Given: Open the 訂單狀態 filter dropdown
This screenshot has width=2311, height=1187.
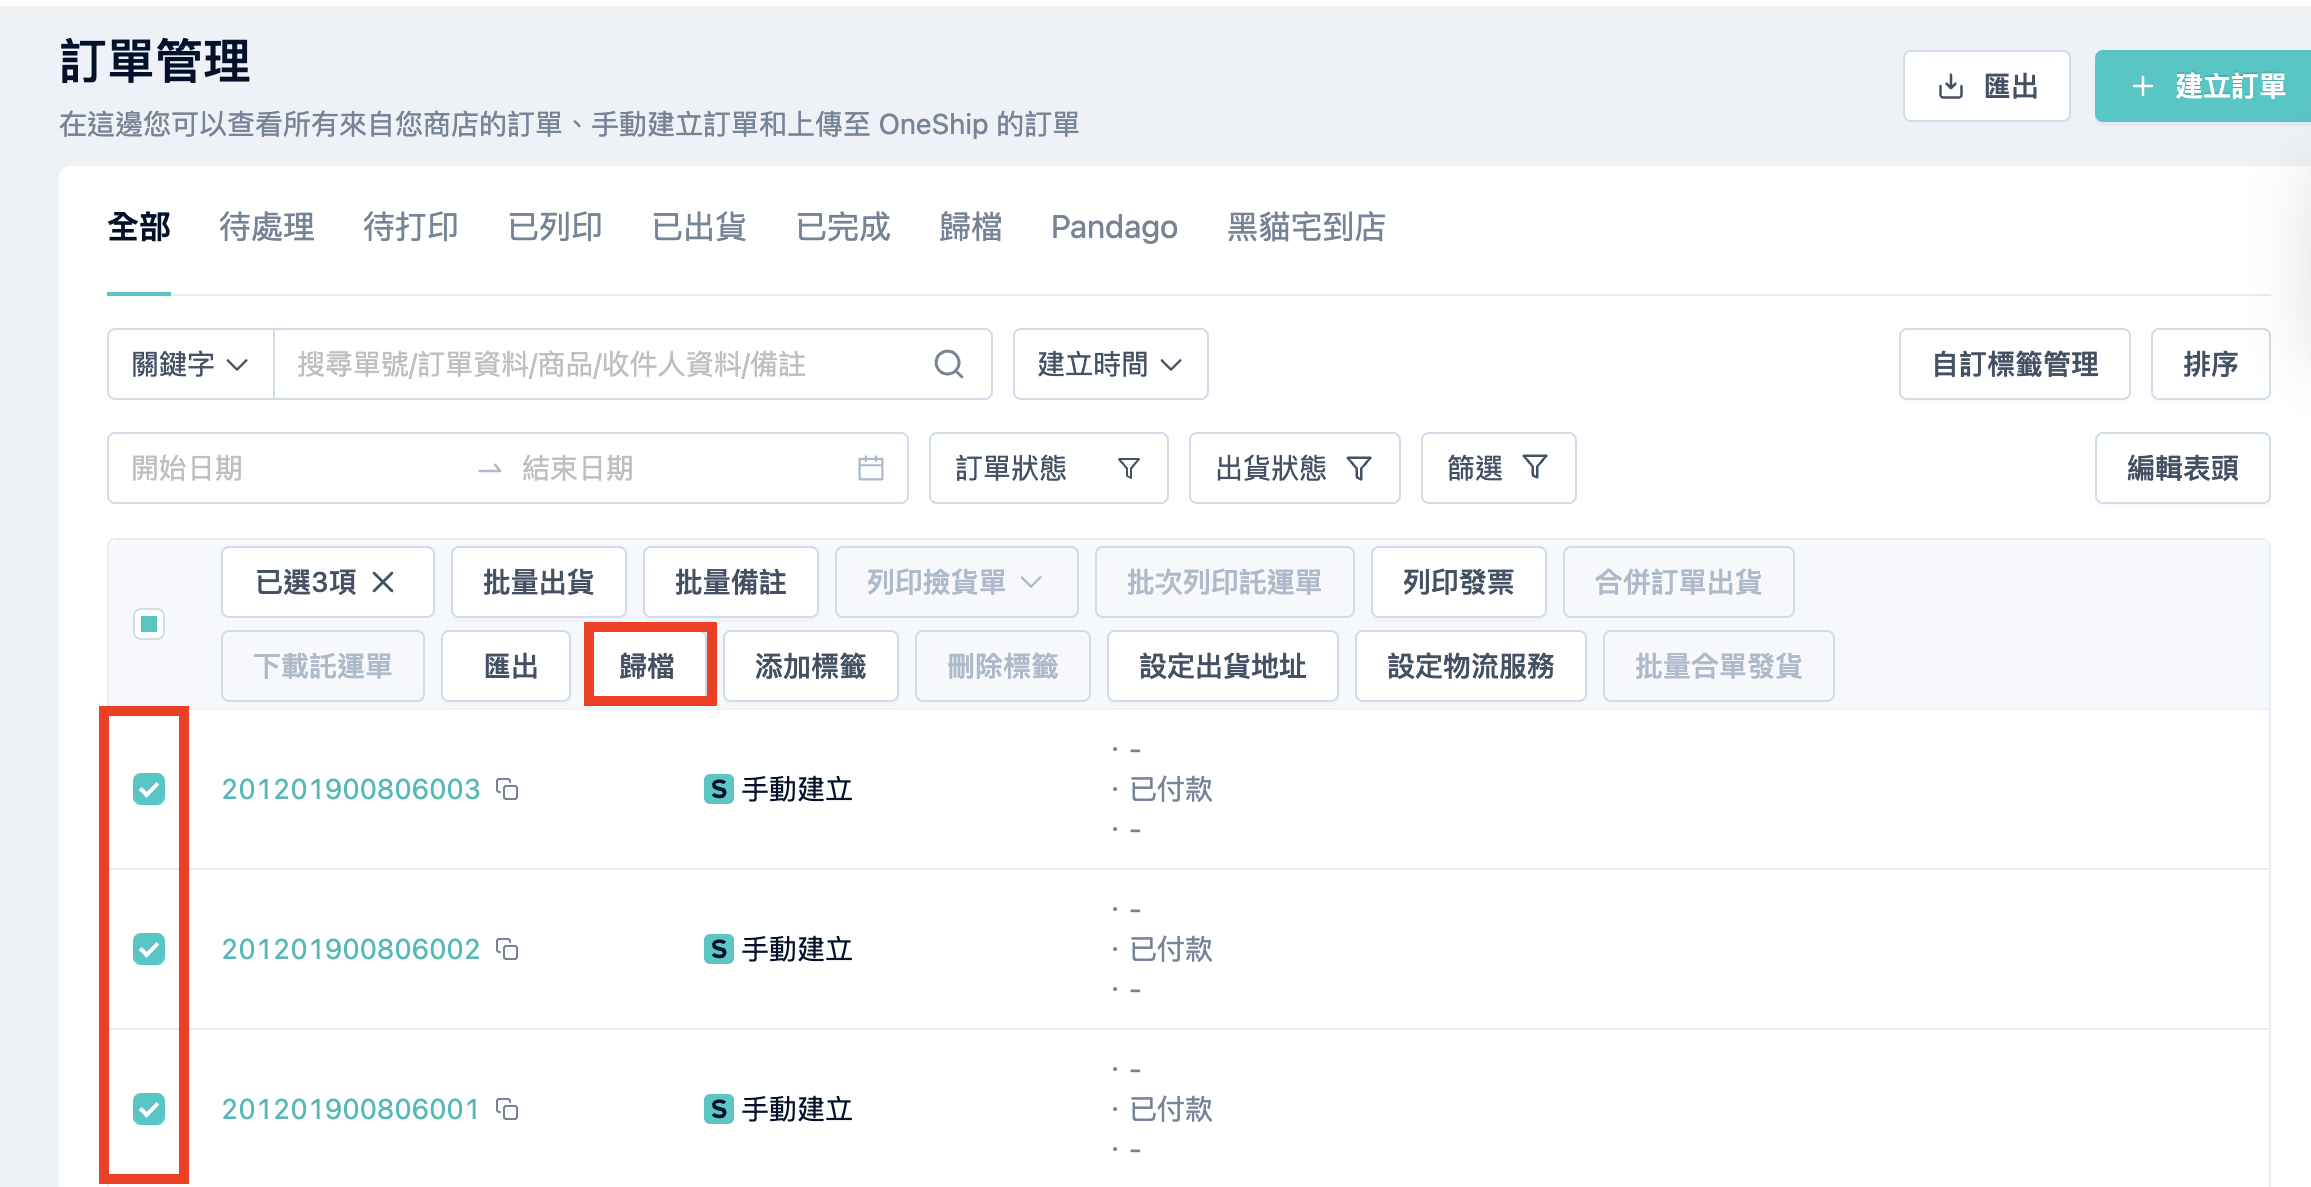Looking at the screenshot, I should click(x=1048, y=468).
